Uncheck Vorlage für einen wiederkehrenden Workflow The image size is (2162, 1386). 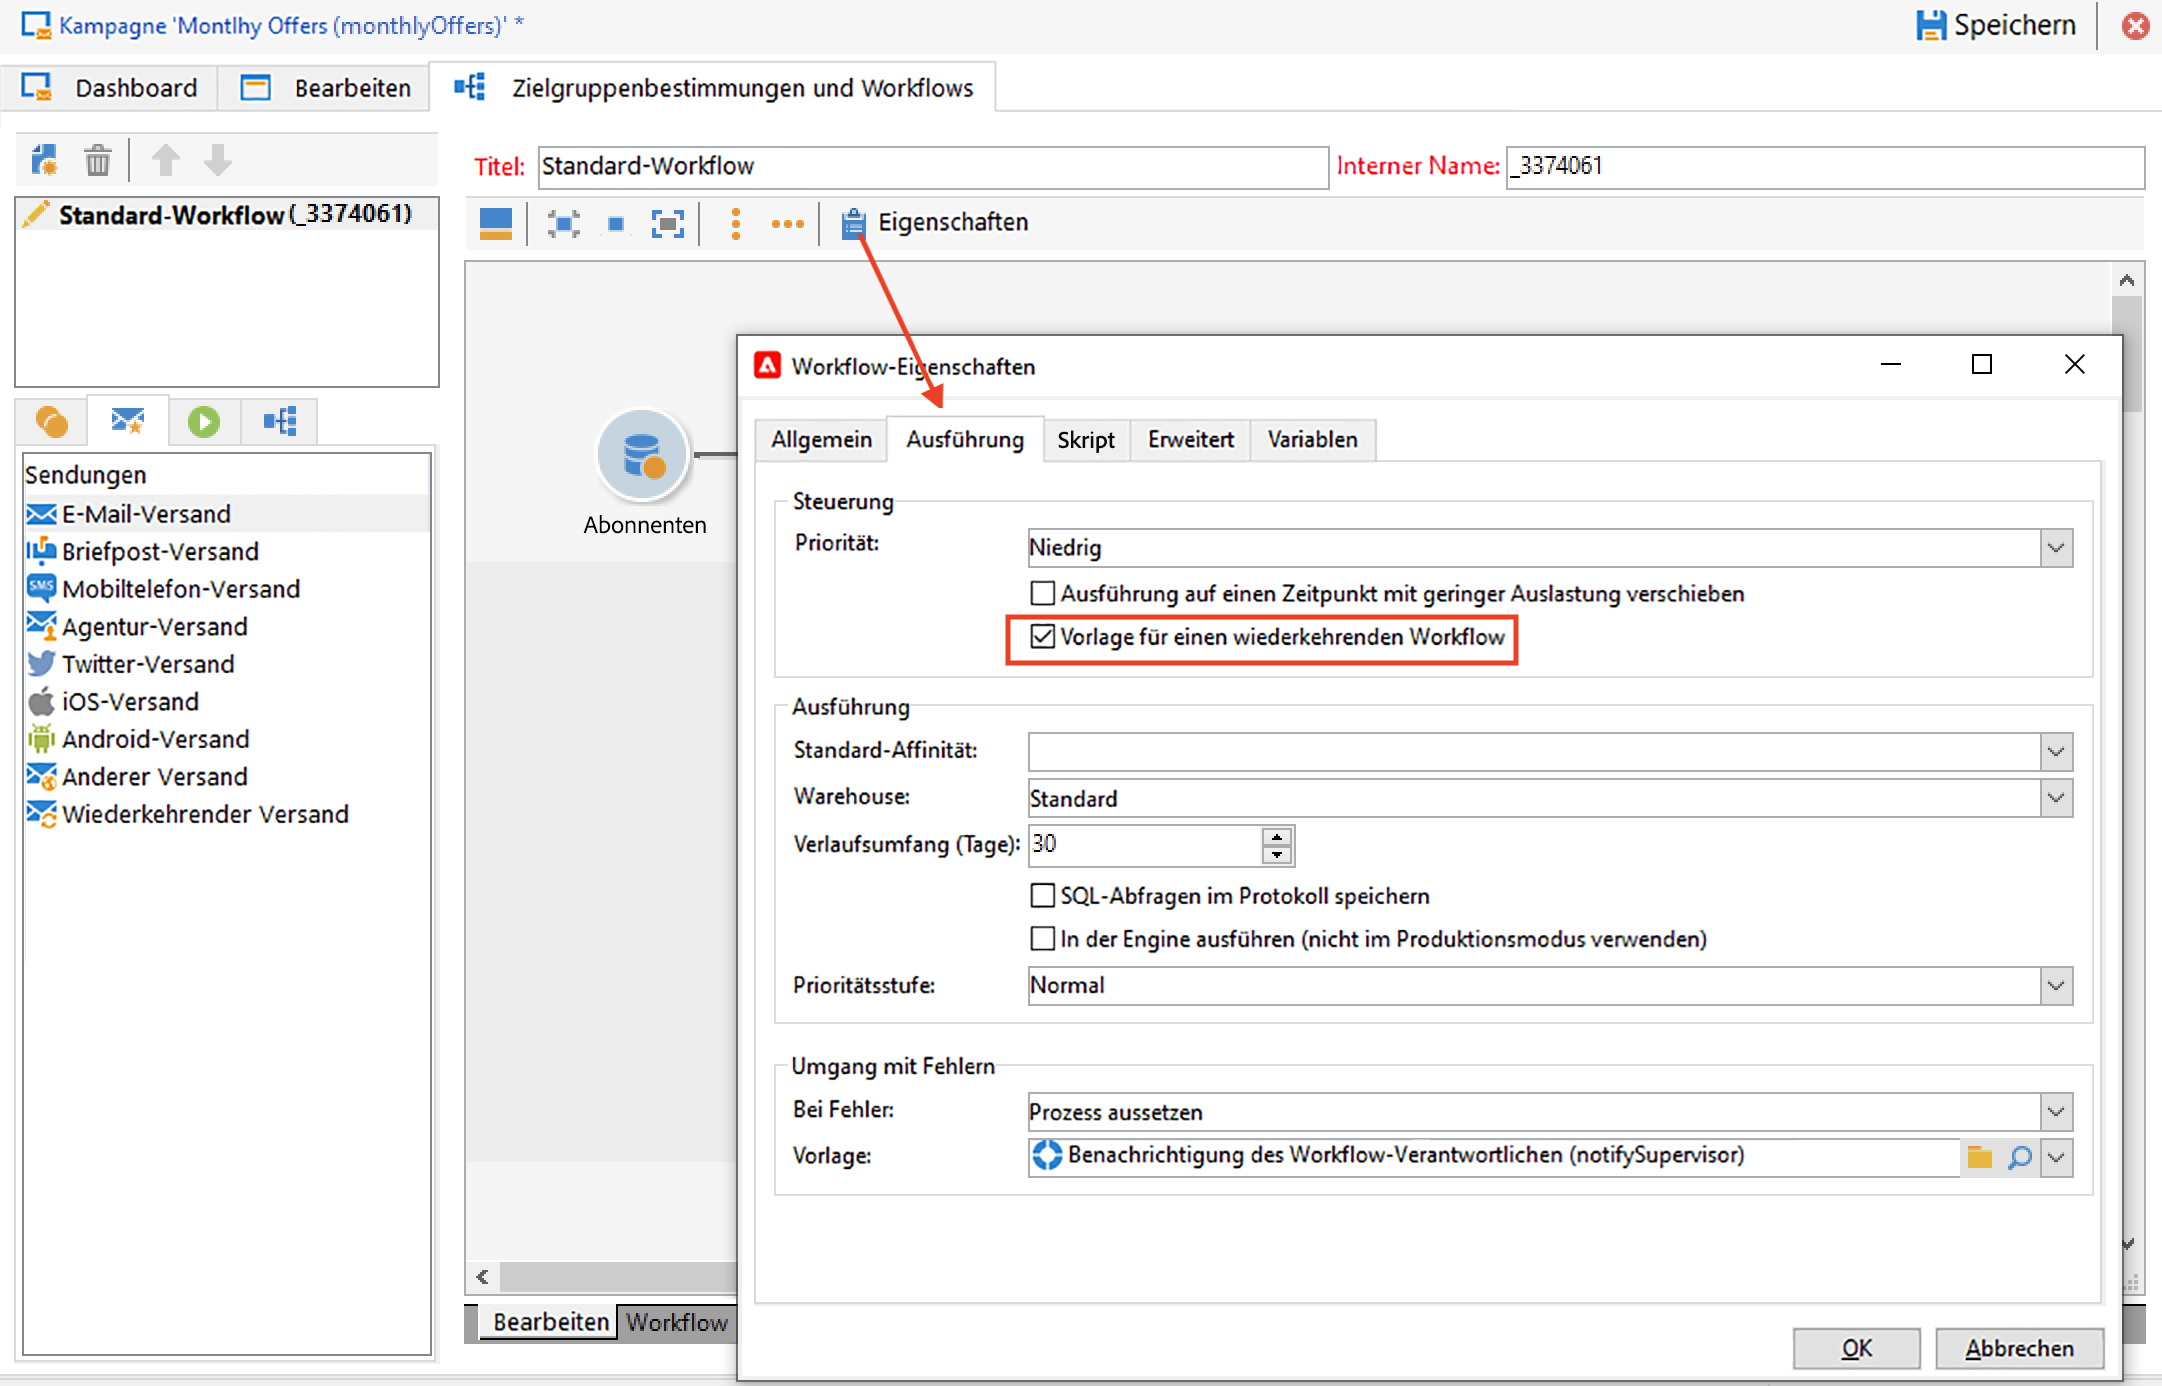1043,637
